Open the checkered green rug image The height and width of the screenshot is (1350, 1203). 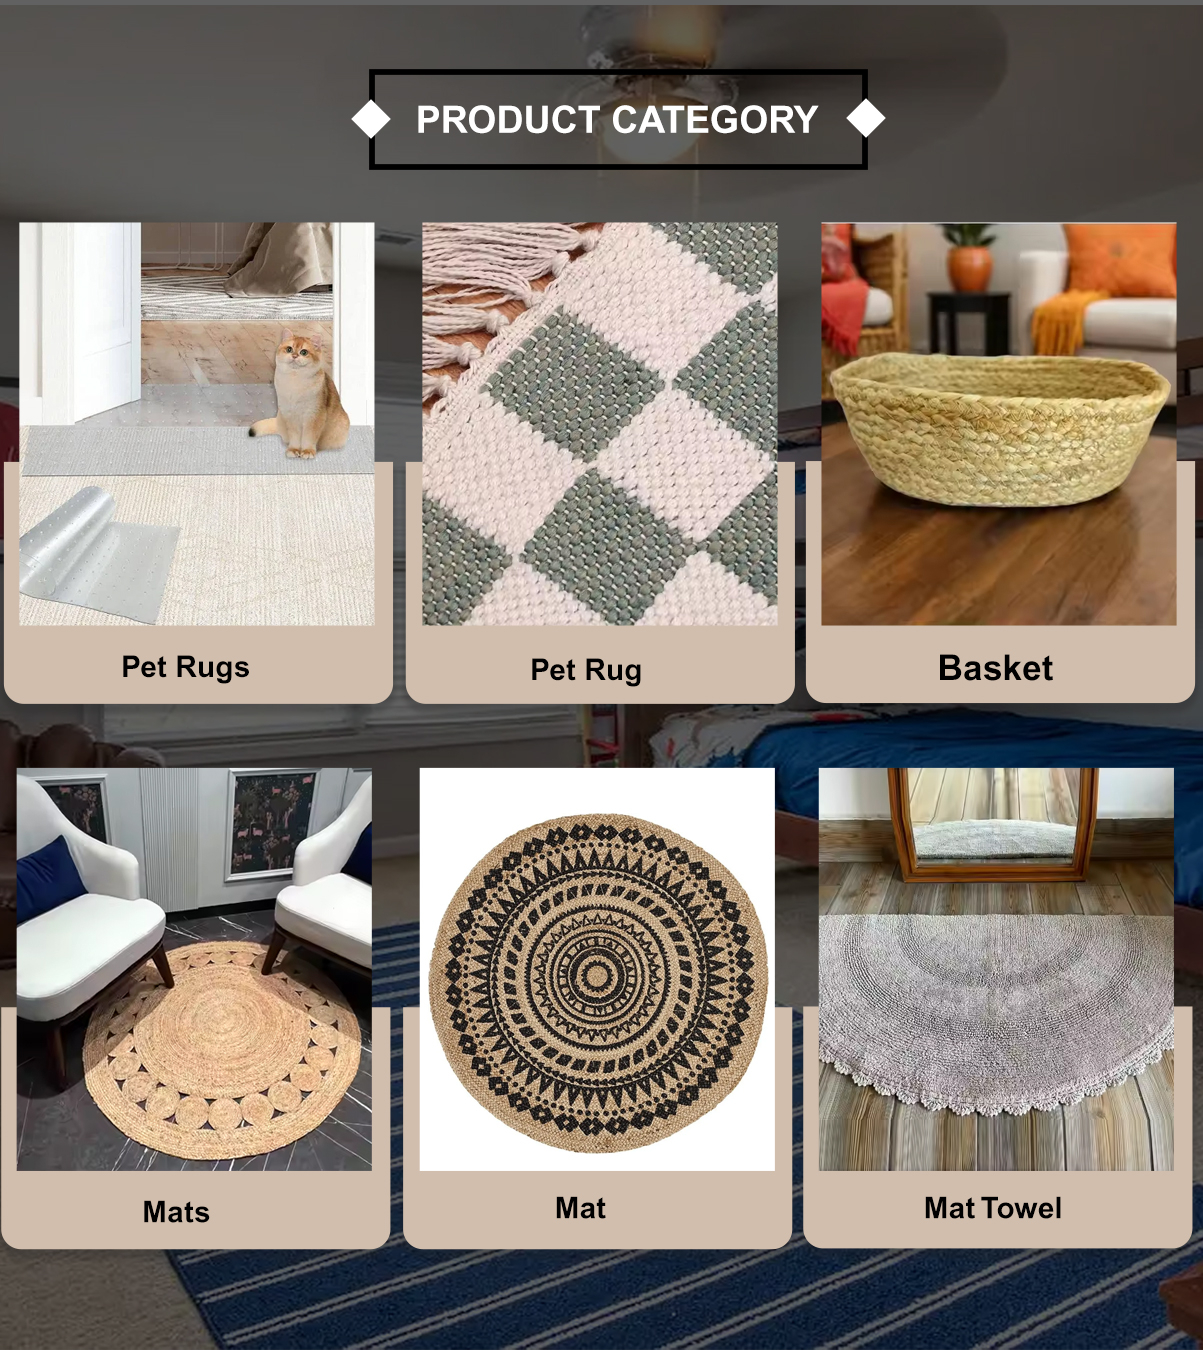pyautogui.click(x=600, y=424)
